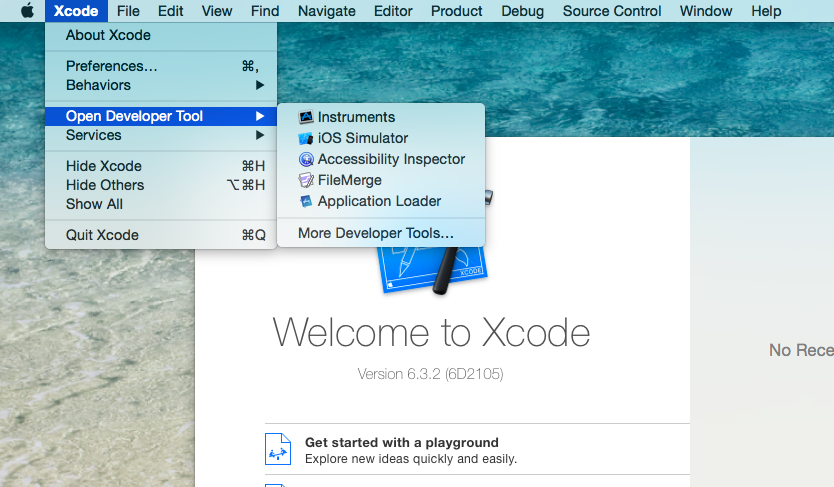Open FileMerge from the submenu
Screen dimensions: 834x487
[x=381, y=180]
